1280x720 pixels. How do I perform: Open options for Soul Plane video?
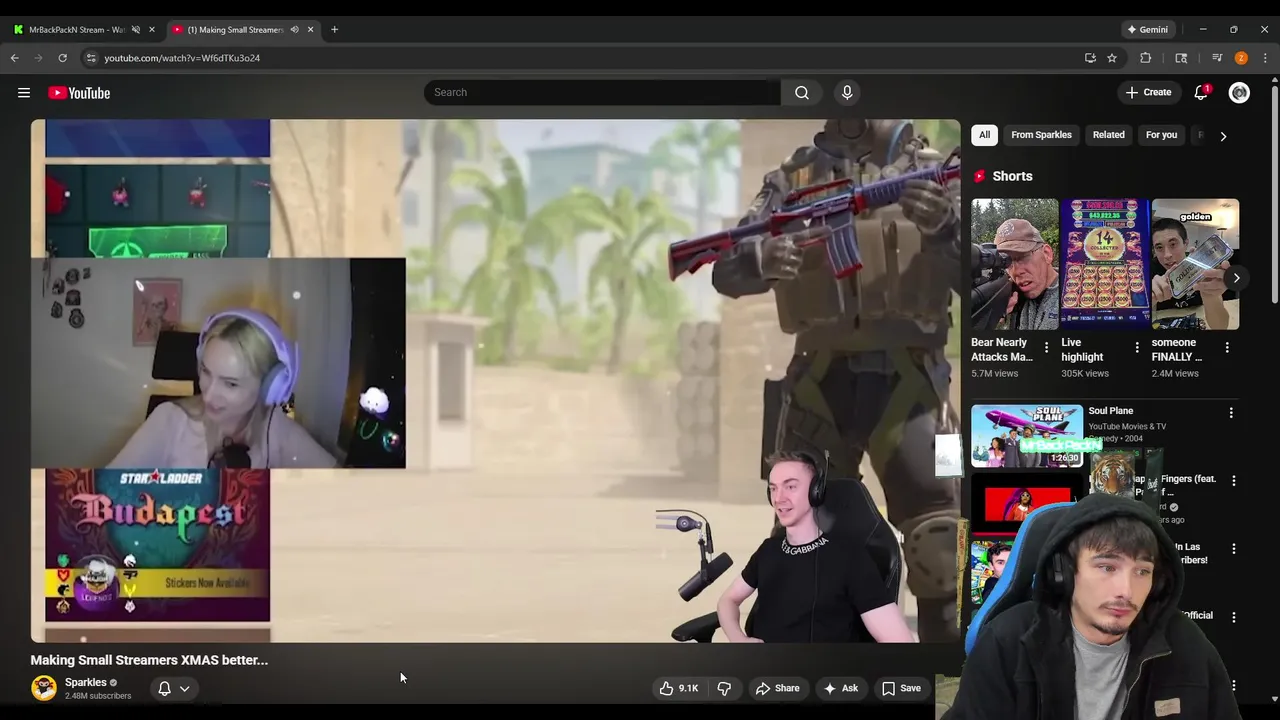(x=1231, y=412)
